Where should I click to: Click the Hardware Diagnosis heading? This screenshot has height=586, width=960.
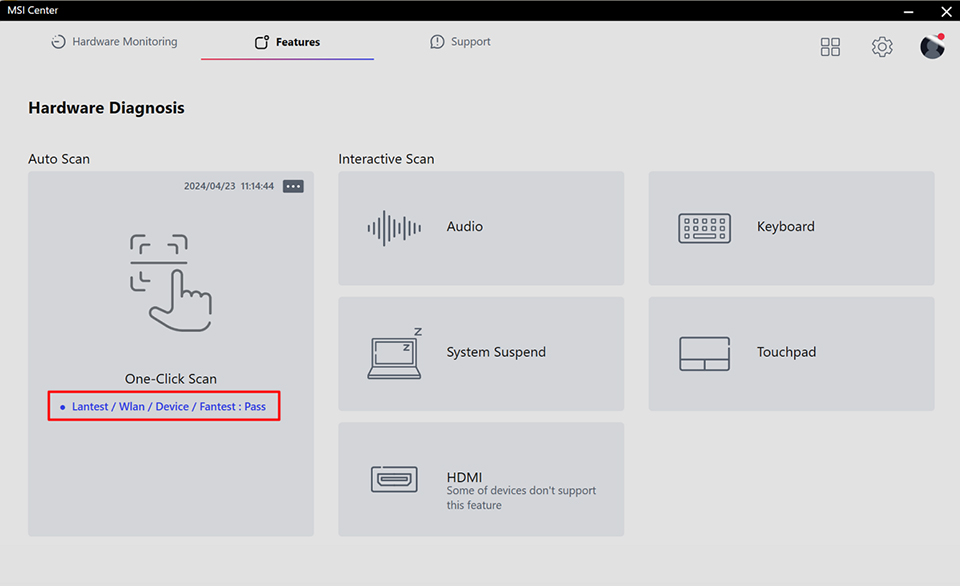click(x=107, y=108)
